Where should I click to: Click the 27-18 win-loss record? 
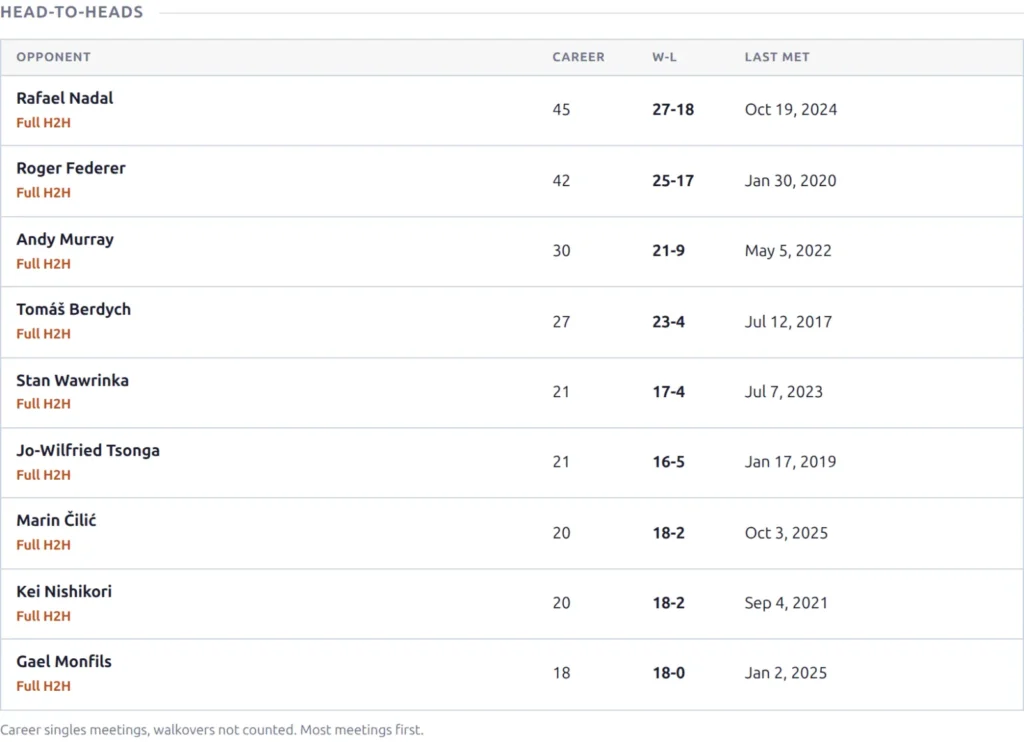[x=673, y=109]
